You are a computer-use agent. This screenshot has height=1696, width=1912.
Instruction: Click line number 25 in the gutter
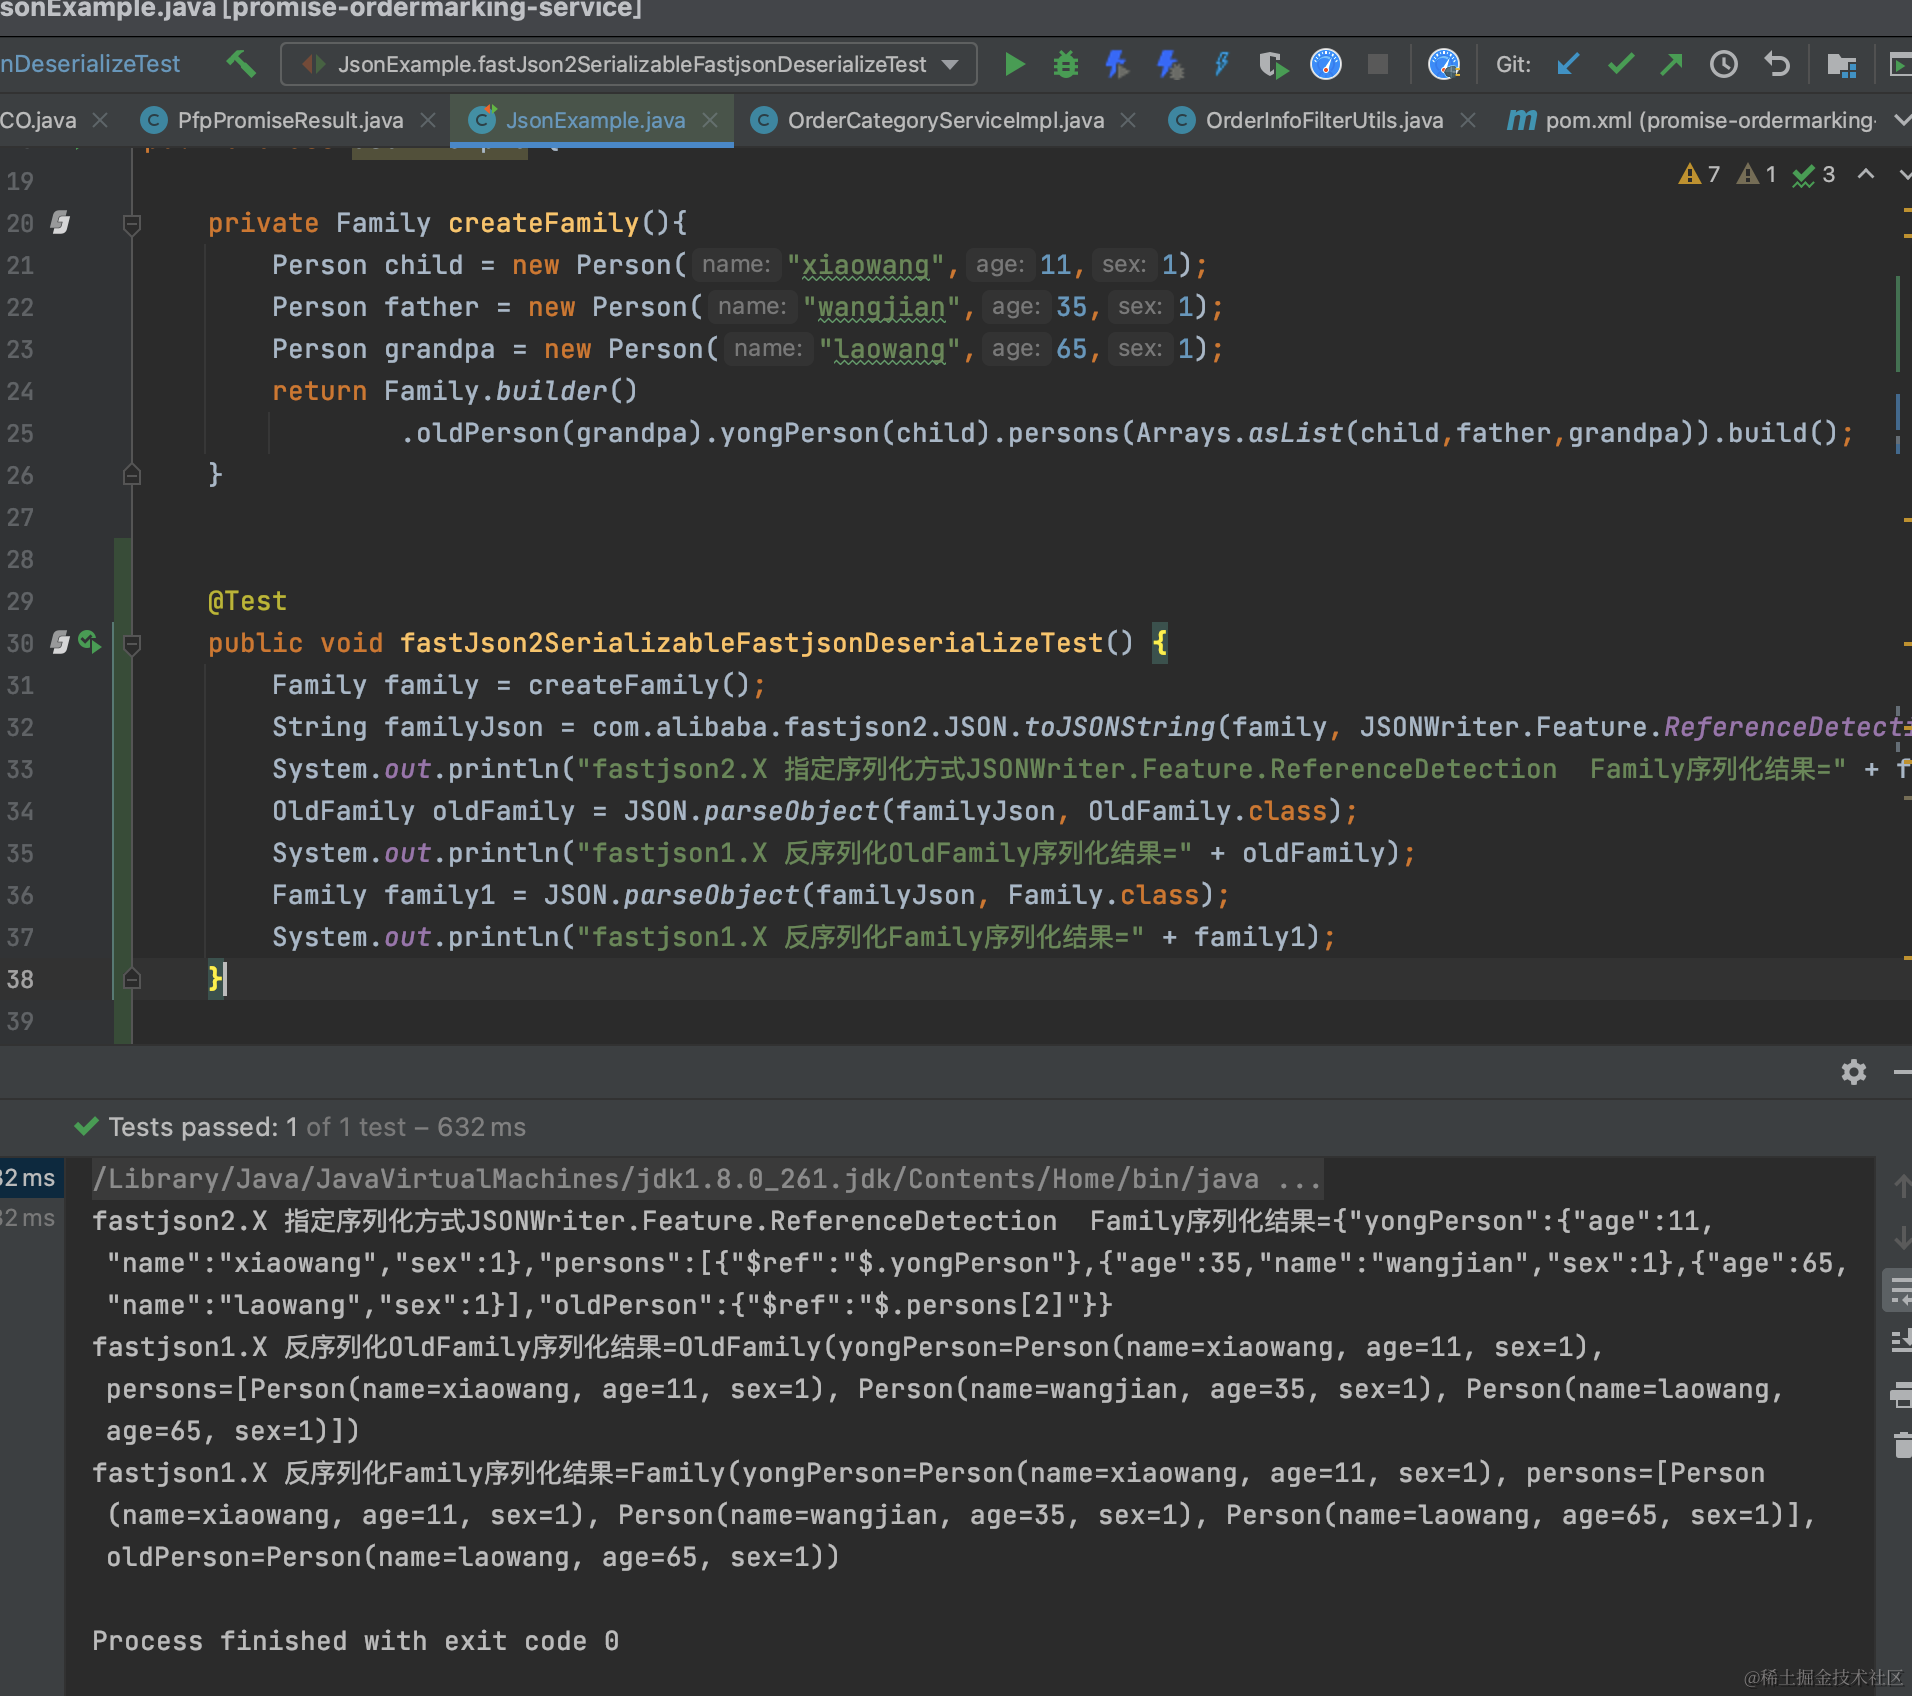coord(20,434)
